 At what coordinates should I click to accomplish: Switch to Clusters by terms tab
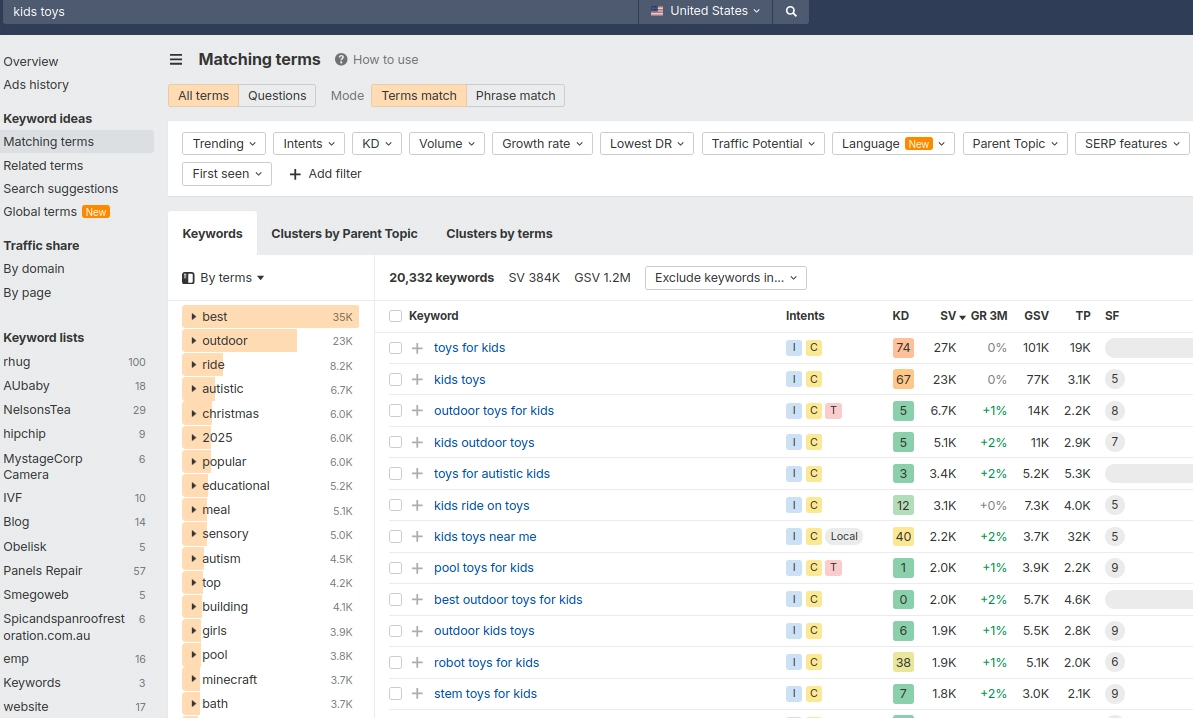click(499, 234)
